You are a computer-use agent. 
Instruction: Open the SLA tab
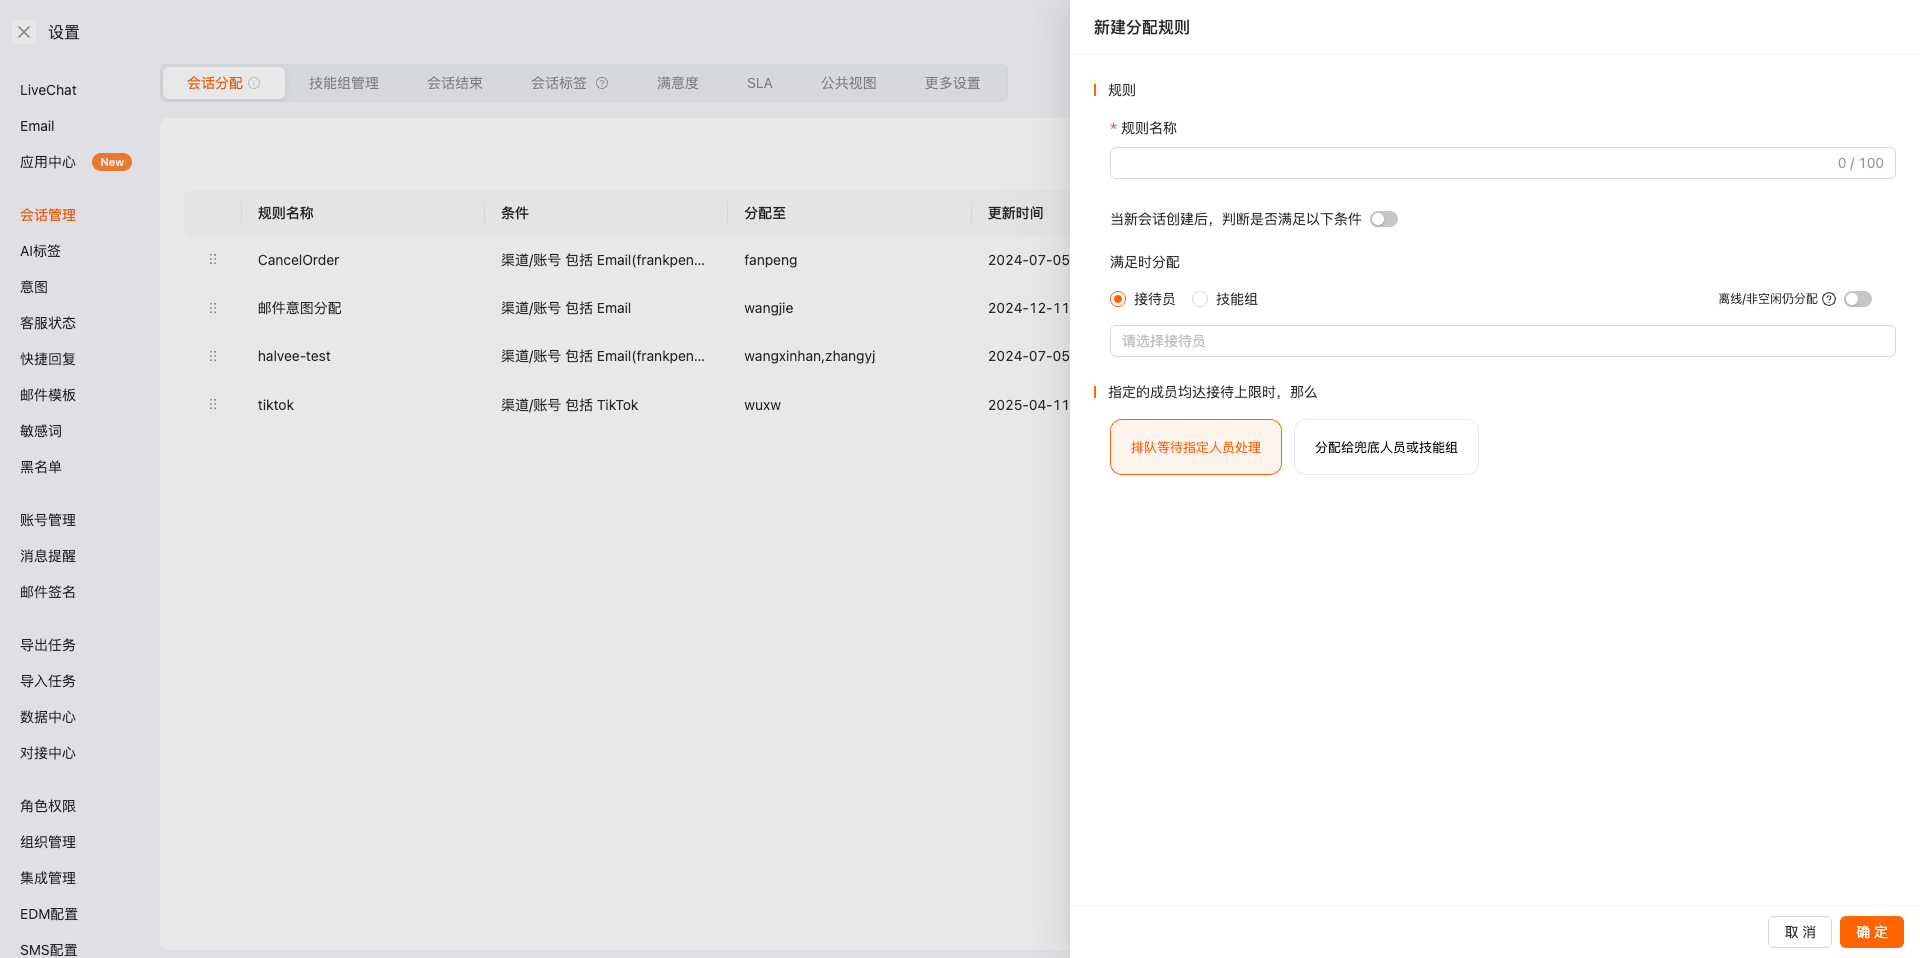tap(759, 83)
